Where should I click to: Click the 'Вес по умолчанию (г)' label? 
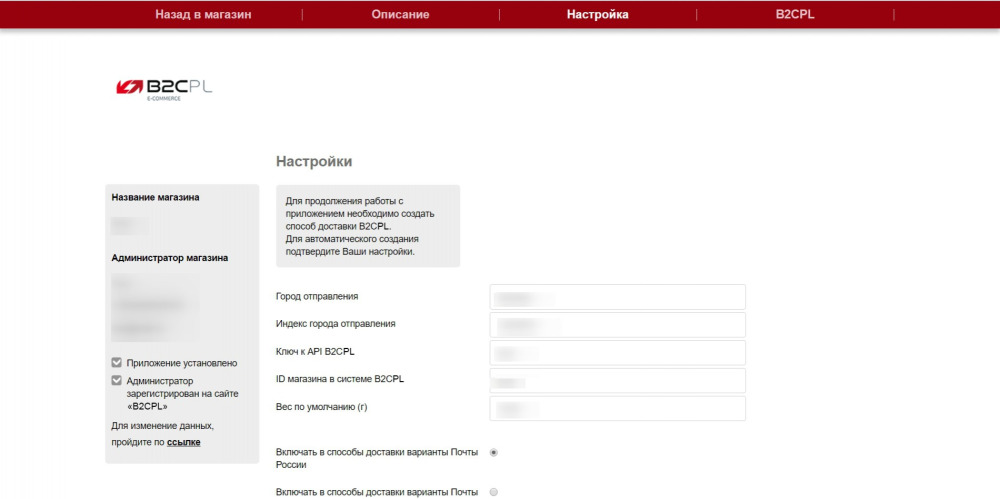pos(321,406)
